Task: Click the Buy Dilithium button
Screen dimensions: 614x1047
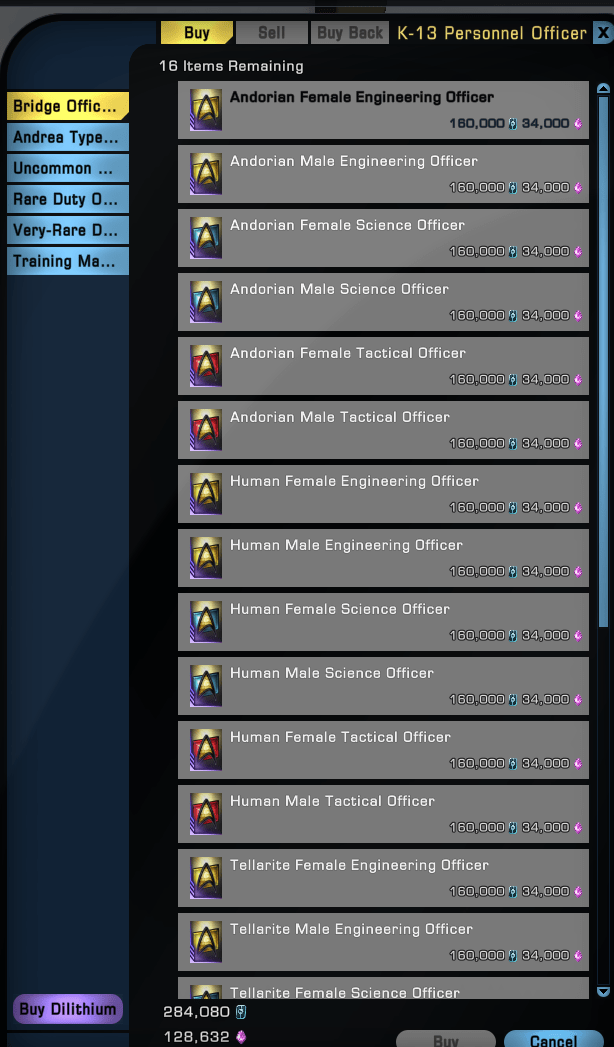Action: click(67, 1009)
